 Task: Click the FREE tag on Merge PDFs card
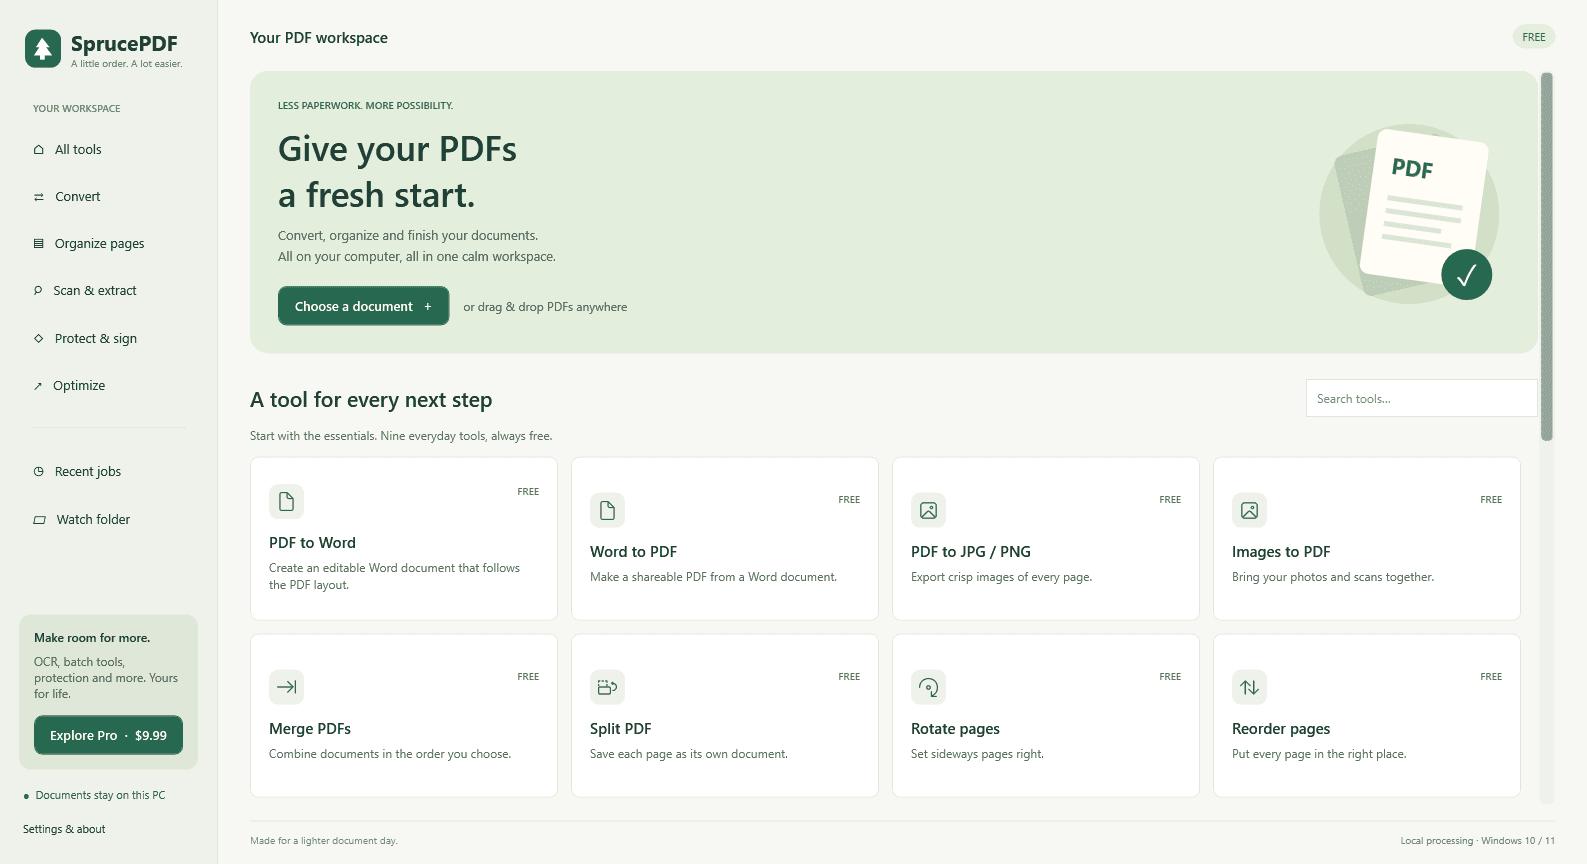528,677
